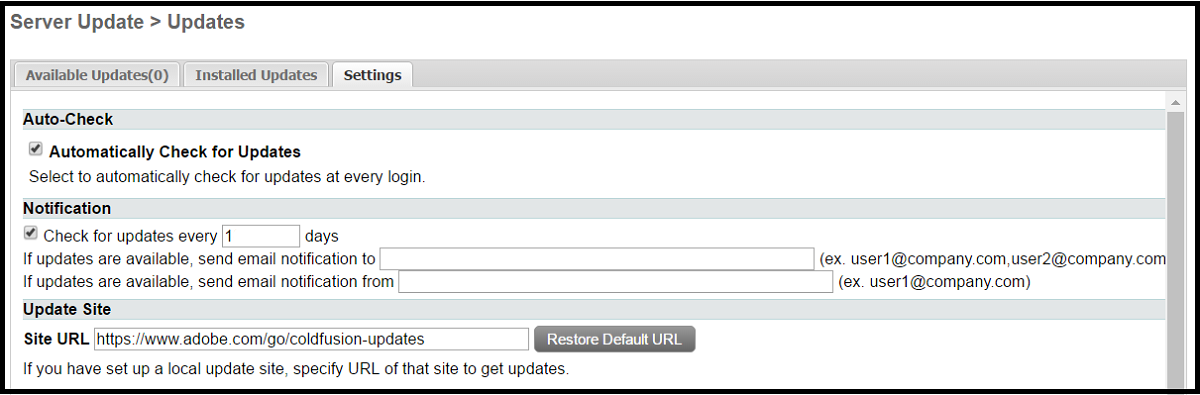Image resolution: width=1200 pixels, height=395 pixels.
Task: Click the scrollbar up arrow
Action: tap(1175, 102)
